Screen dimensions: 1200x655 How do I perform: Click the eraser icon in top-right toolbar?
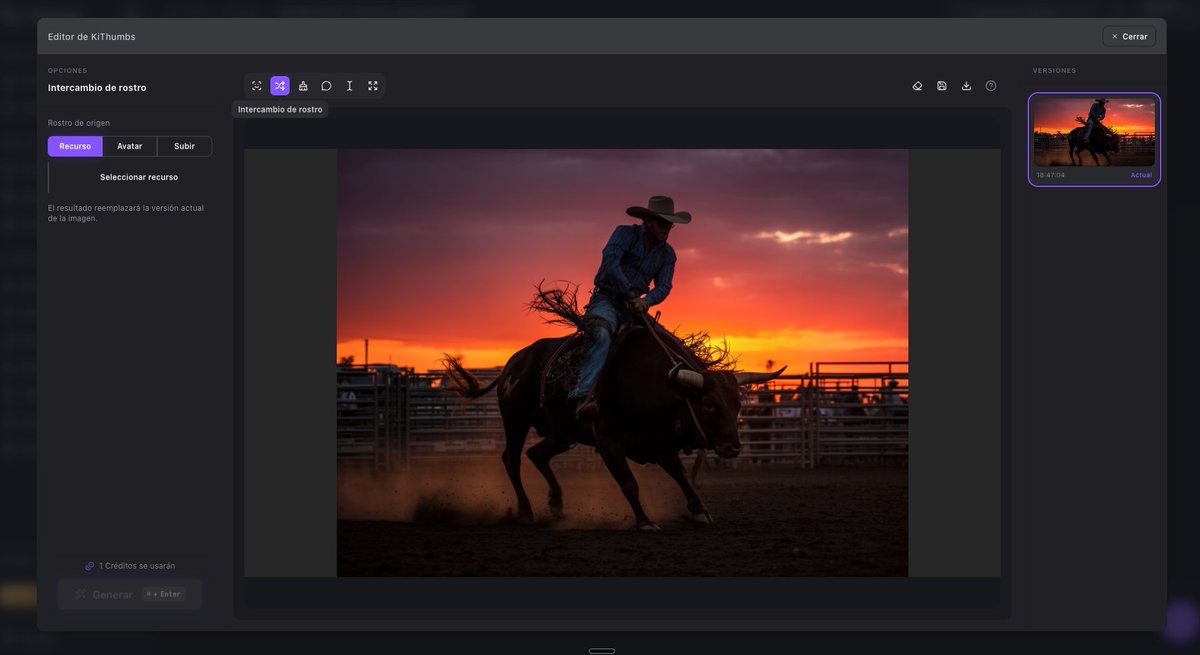pyautogui.click(x=917, y=86)
